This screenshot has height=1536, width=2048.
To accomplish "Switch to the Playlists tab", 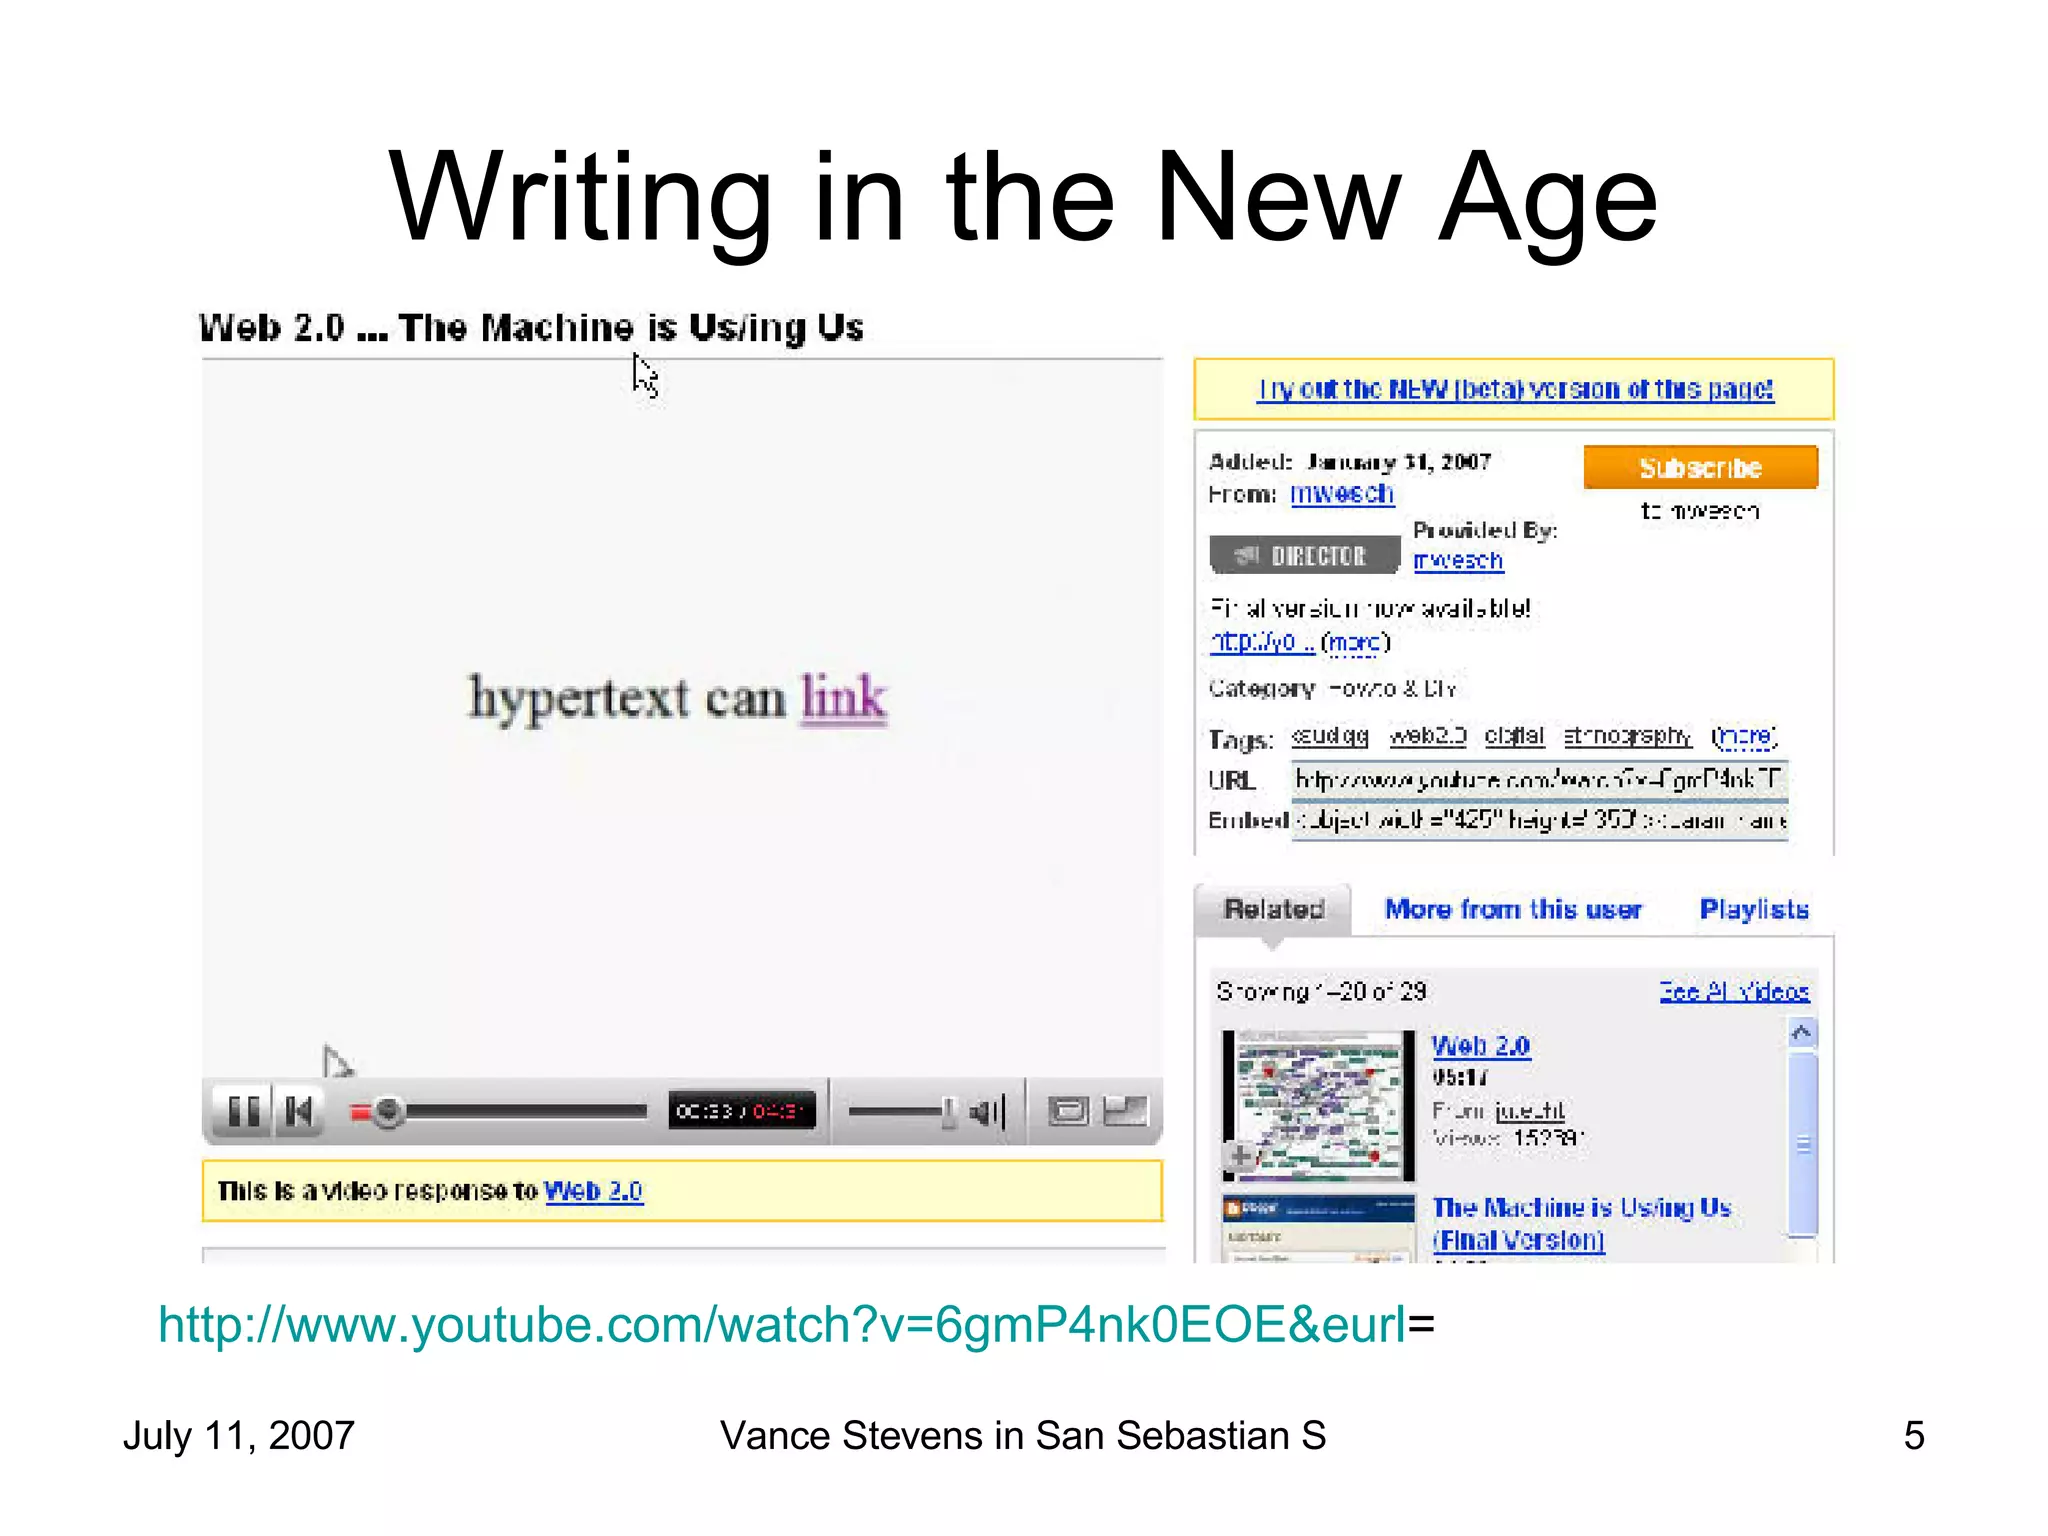I will coord(1754,909).
